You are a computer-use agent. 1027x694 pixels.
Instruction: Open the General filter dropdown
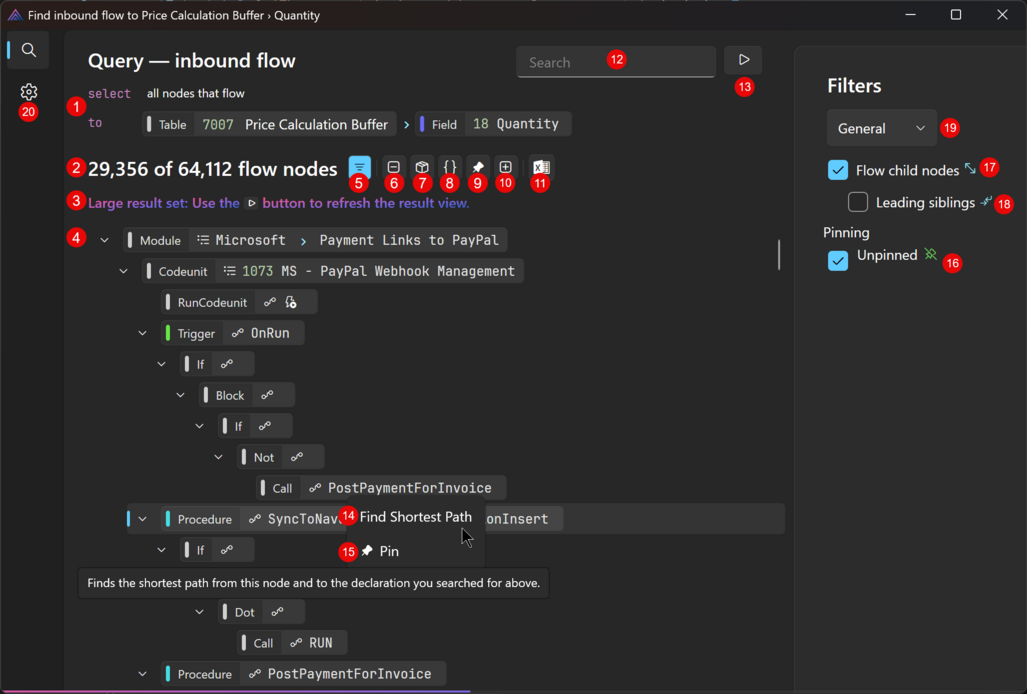pyautogui.click(x=881, y=128)
